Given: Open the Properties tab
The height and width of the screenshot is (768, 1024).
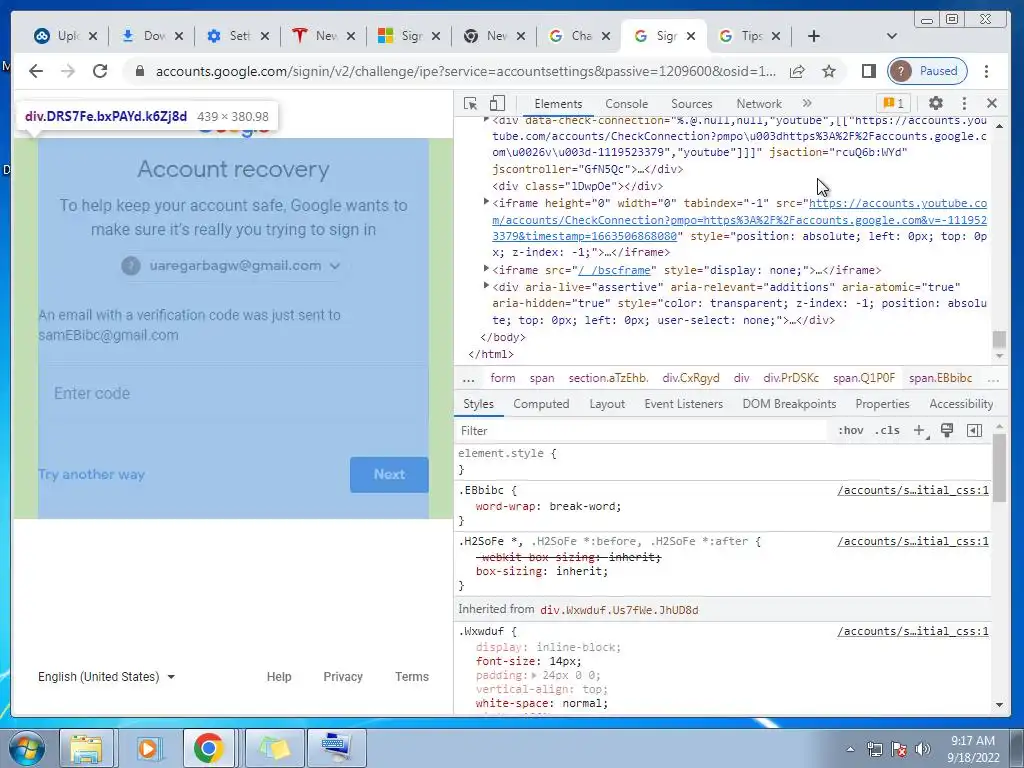Looking at the screenshot, I should coord(882,404).
